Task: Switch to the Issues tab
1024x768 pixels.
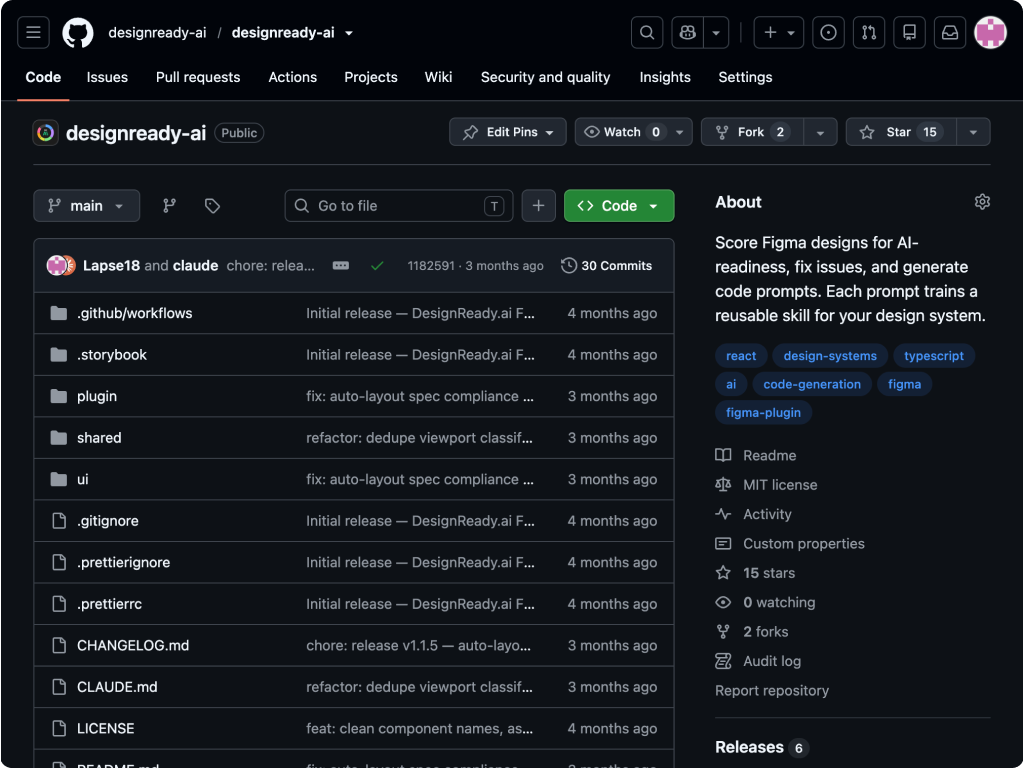Action: pos(107,77)
